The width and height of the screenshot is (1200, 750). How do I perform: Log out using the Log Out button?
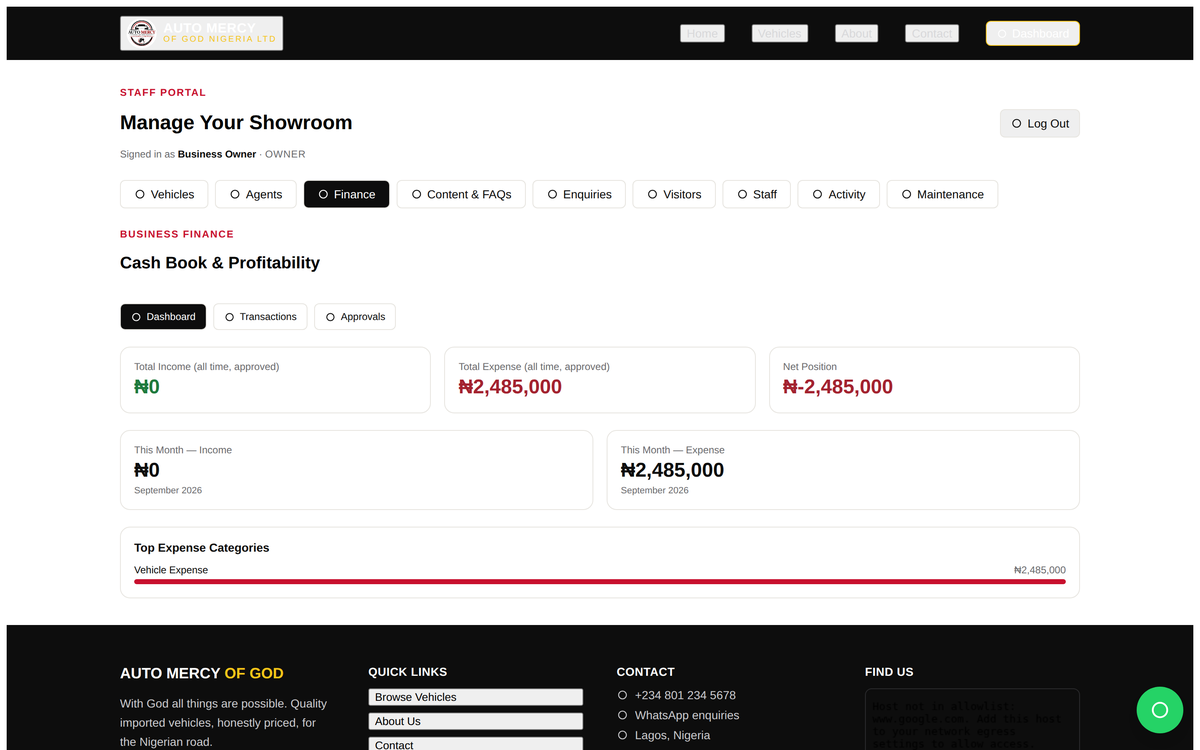click(1040, 123)
